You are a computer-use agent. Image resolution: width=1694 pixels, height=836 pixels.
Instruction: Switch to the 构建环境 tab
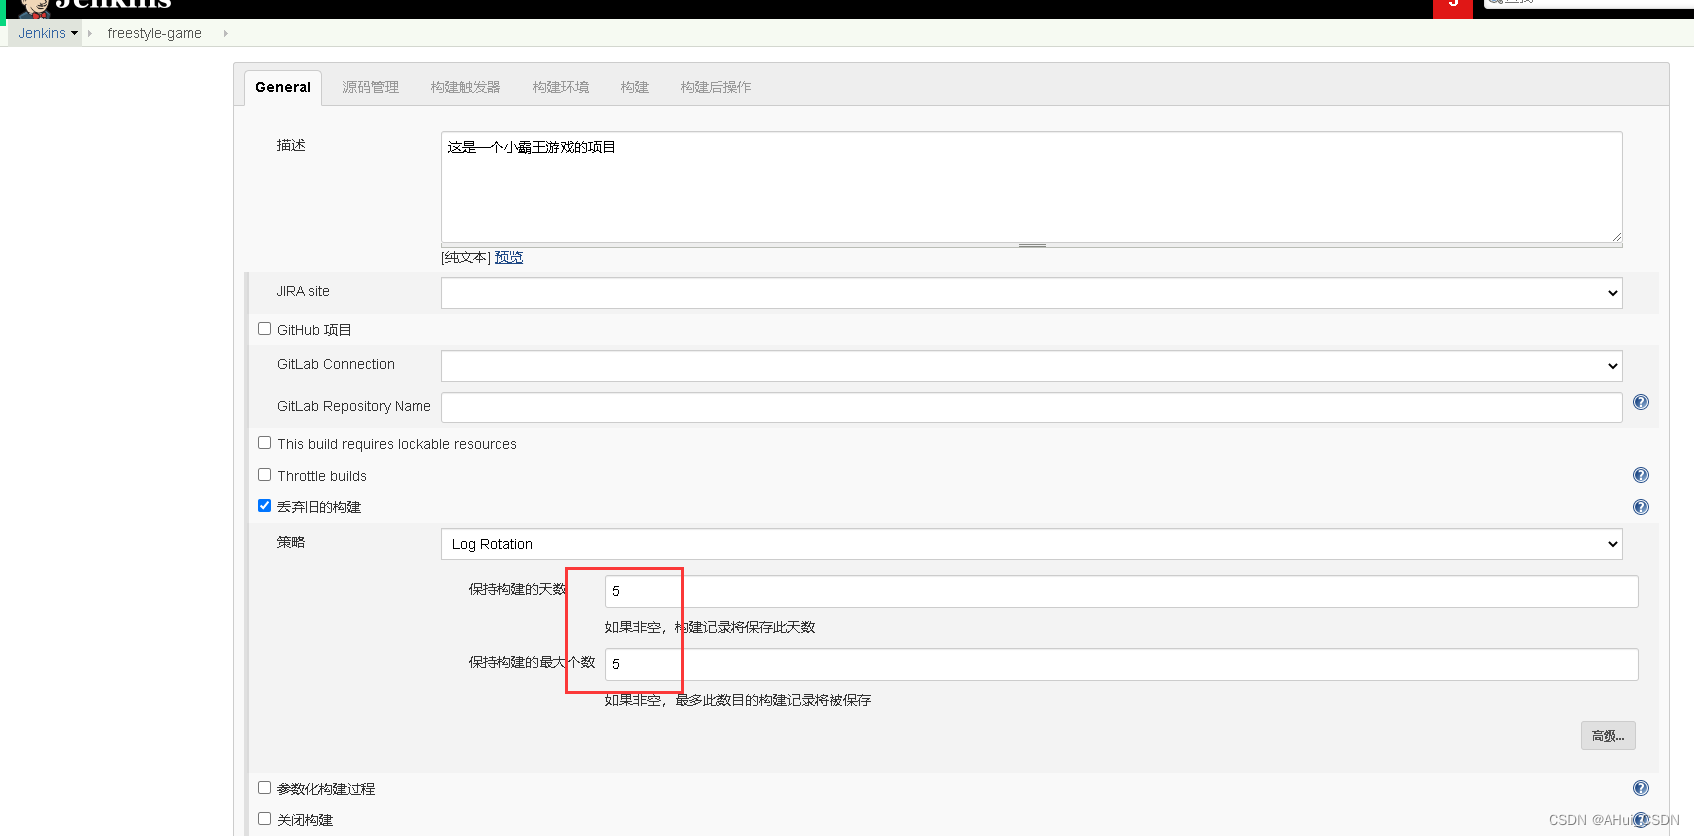561,87
